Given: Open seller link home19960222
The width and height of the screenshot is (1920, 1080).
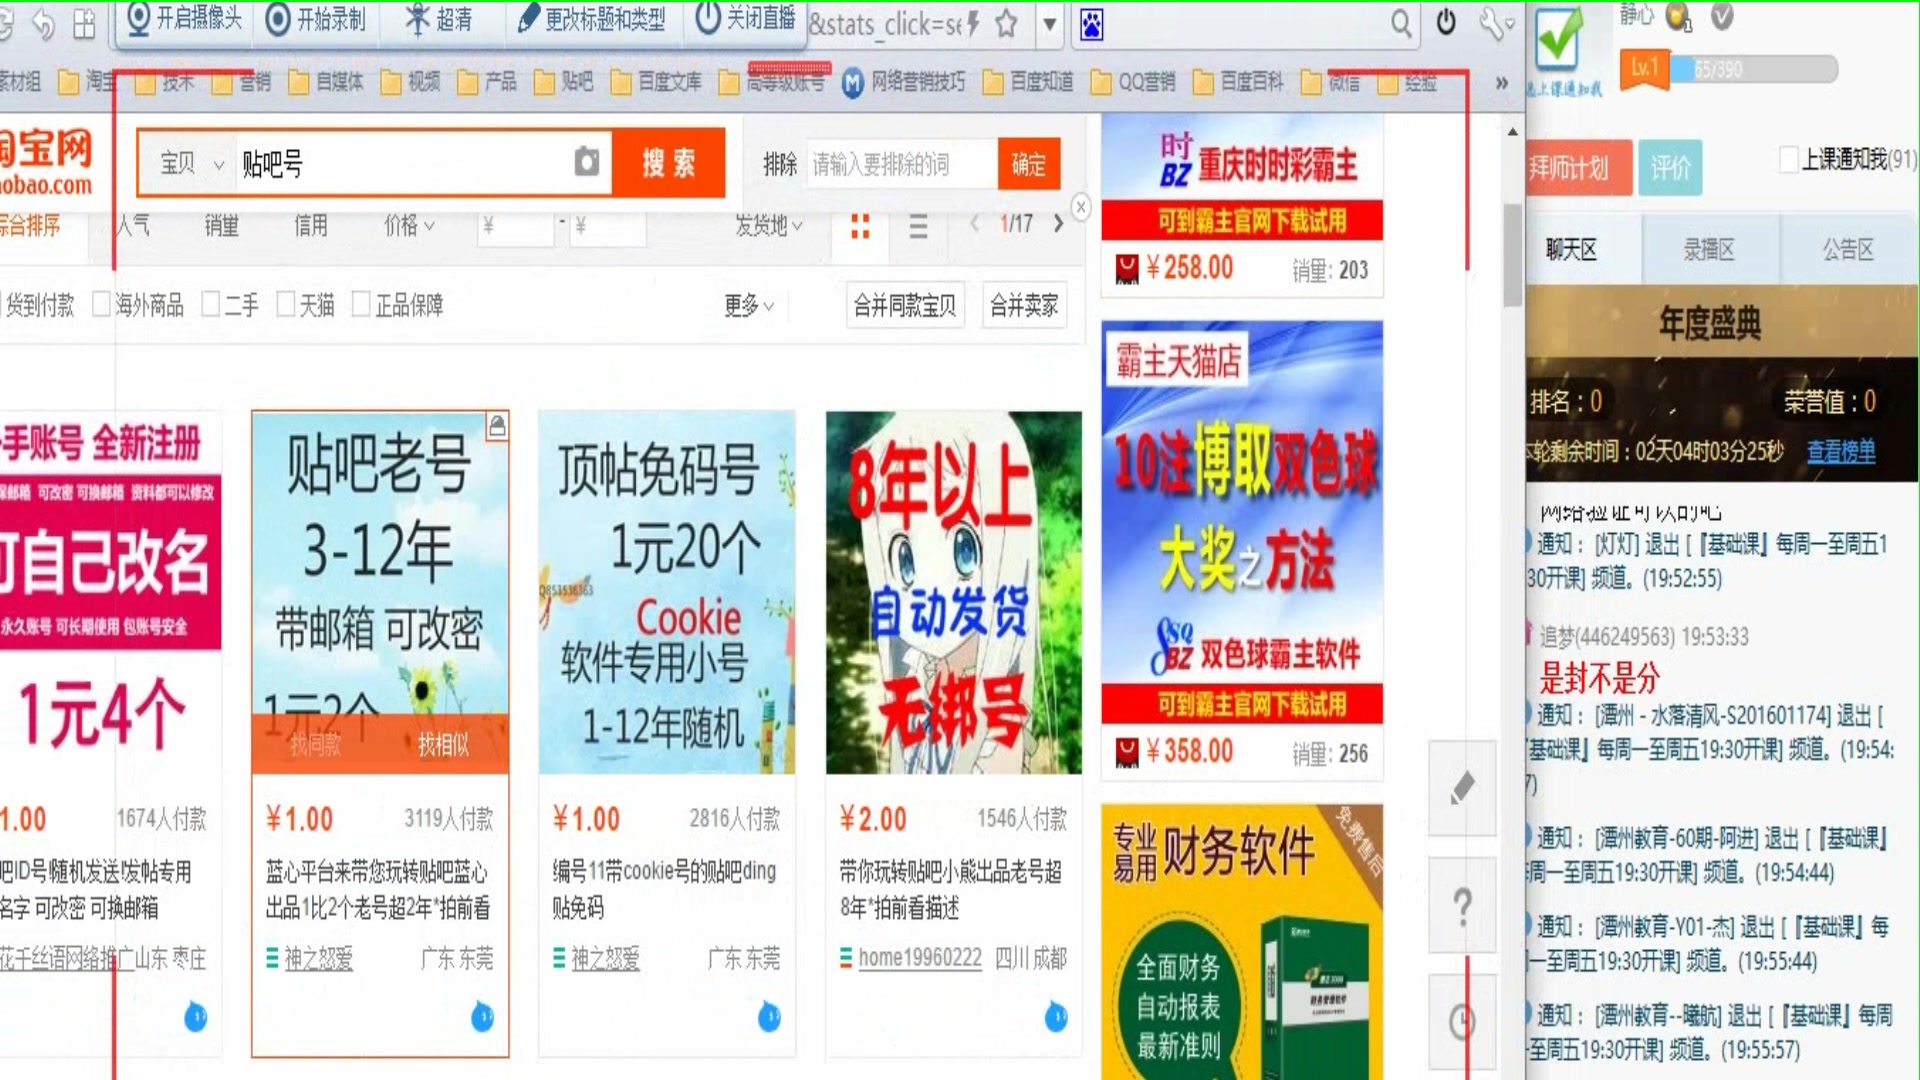Looking at the screenshot, I should (x=919, y=958).
